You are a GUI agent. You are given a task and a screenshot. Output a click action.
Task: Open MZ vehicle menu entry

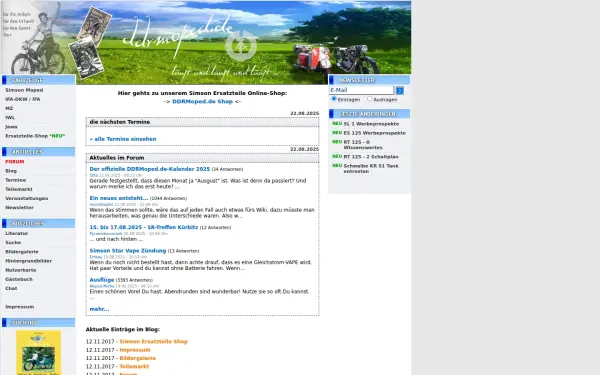click(x=9, y=109)
